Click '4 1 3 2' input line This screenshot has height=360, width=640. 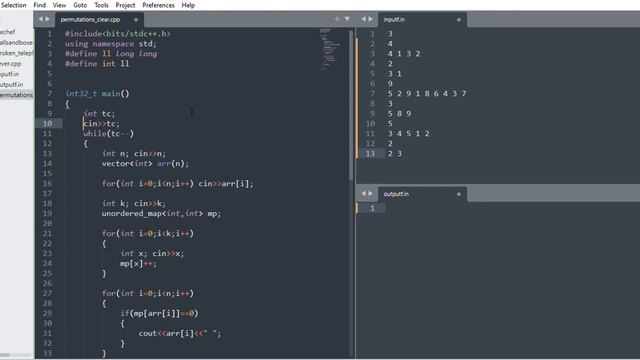pos(404,54)
